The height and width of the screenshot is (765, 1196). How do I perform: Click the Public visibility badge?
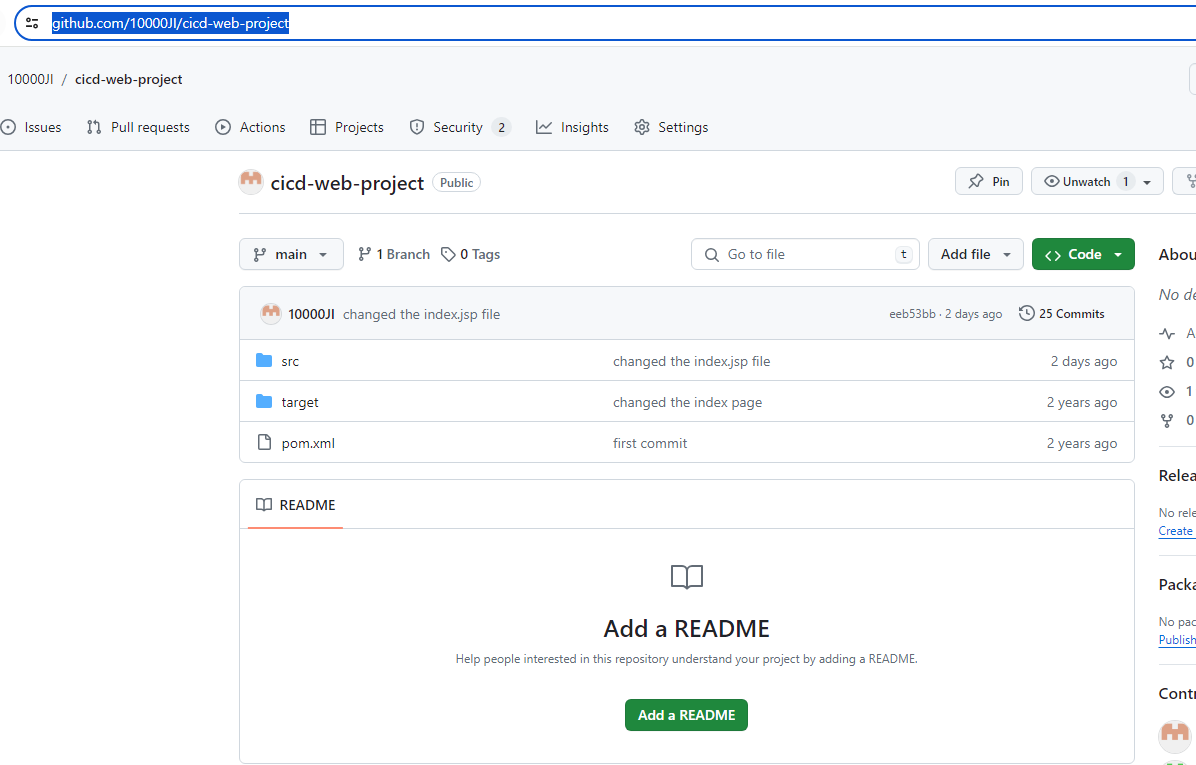pos(456,183)
